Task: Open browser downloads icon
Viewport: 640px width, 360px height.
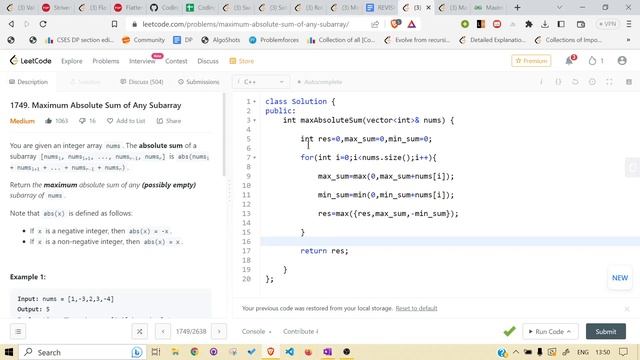Action: pyautogui.click(x=545, y=24)
